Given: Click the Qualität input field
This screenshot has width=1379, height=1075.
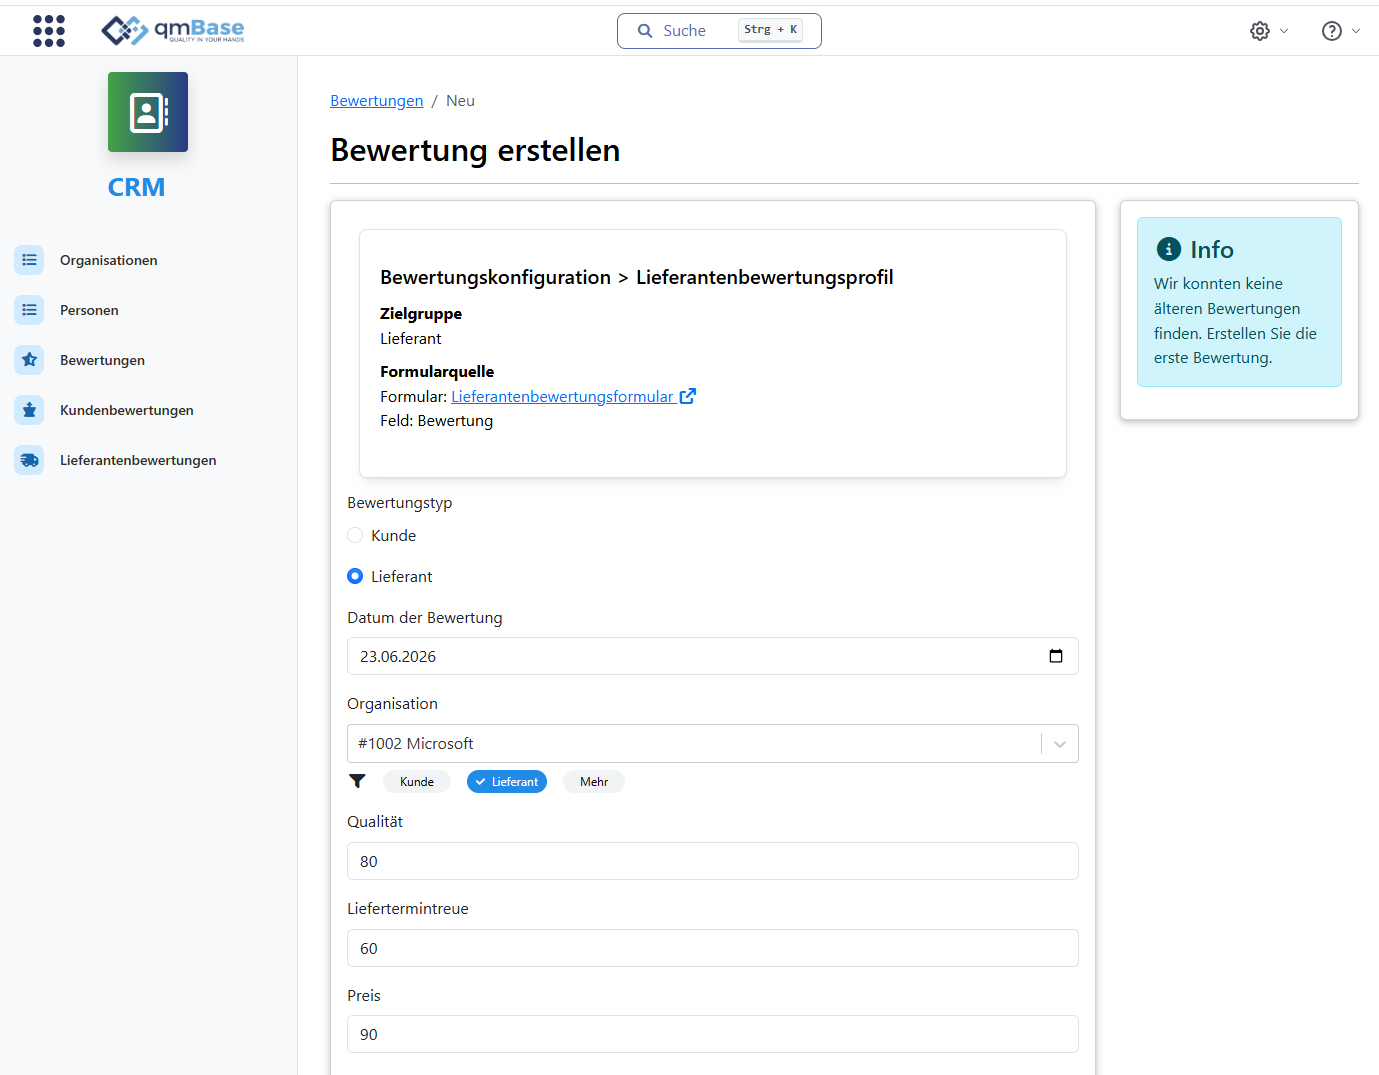Looking at the screenshot, I should pyautogui.click(x=713, y=861).
